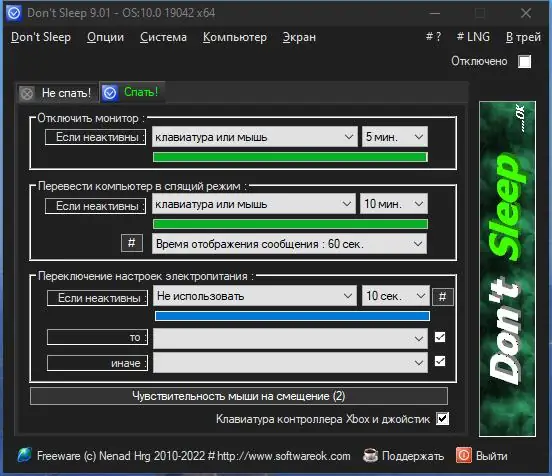Click 'Если неактивны' in sleep mode section

[x=95, y=206]
